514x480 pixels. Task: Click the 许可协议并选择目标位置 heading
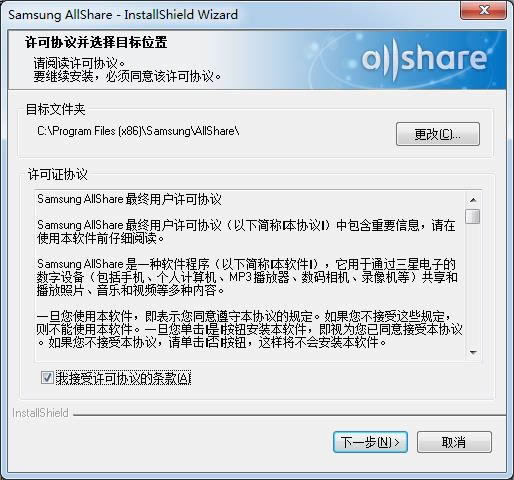96,42
